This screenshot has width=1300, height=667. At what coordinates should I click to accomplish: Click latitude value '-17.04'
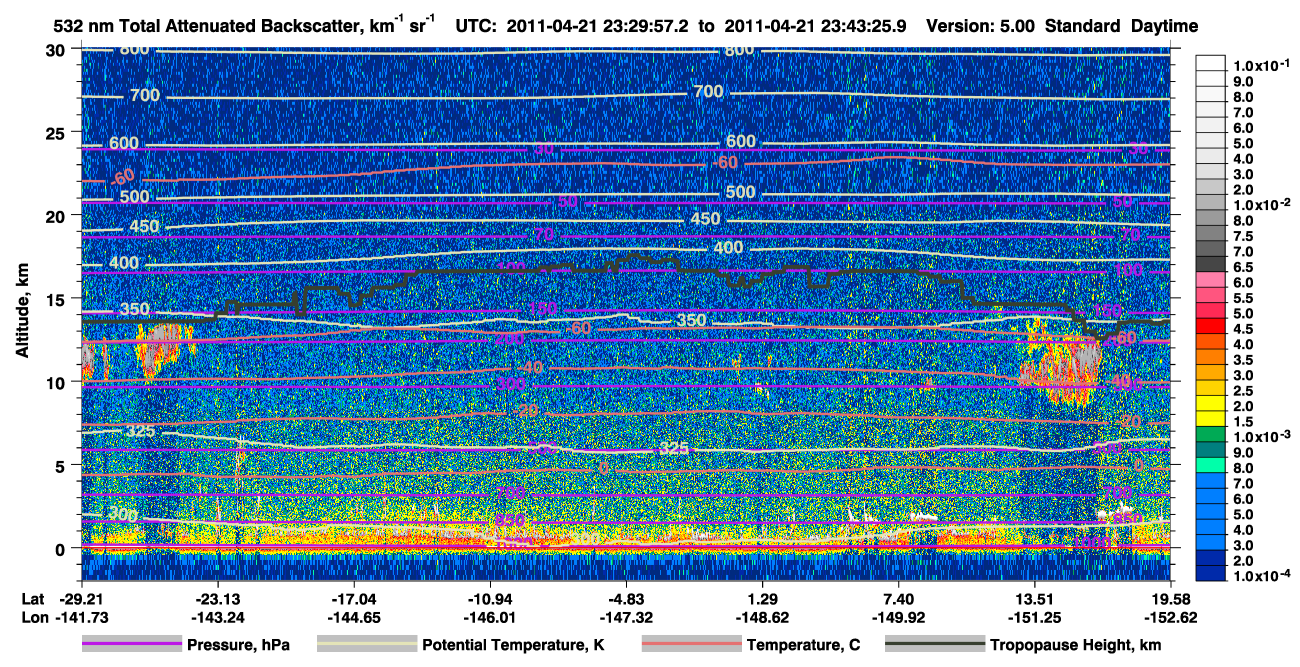pos(354,599)
